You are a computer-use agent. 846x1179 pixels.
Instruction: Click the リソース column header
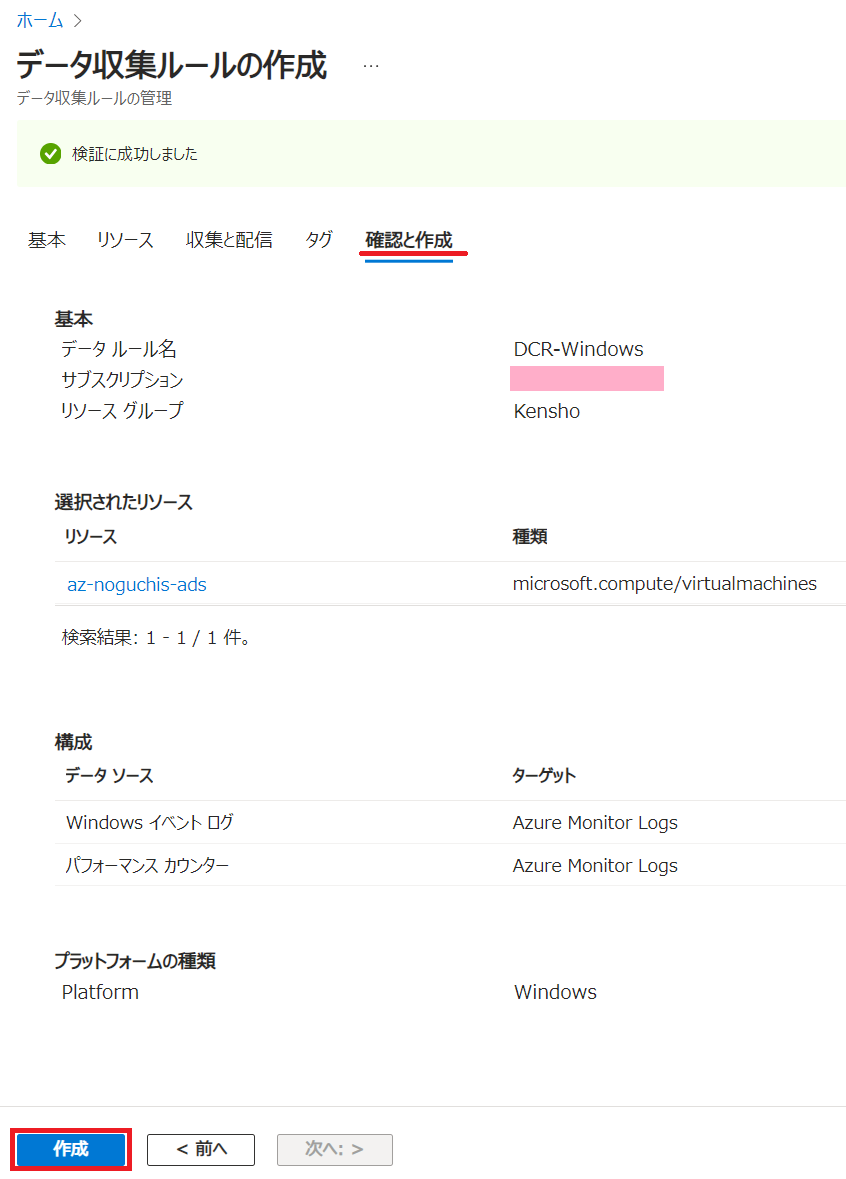pos(91,537)
